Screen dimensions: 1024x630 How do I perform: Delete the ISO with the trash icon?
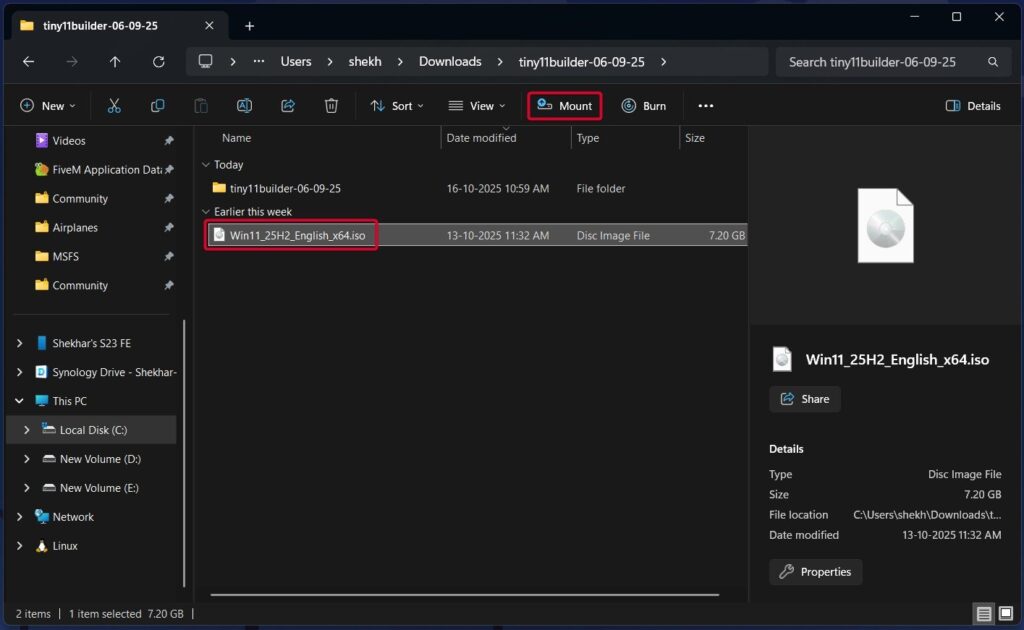pos(331,105)
